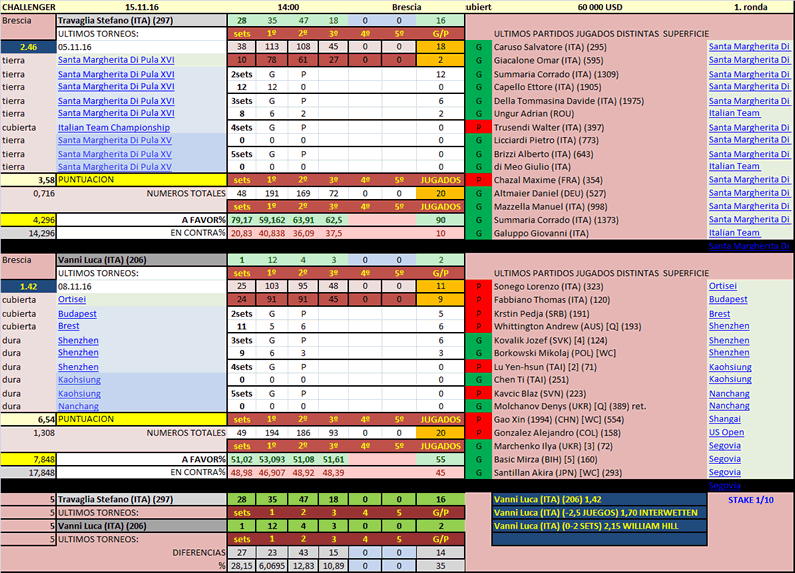Open Shenzhen link beside Whittington Andrew

point(729,326)
